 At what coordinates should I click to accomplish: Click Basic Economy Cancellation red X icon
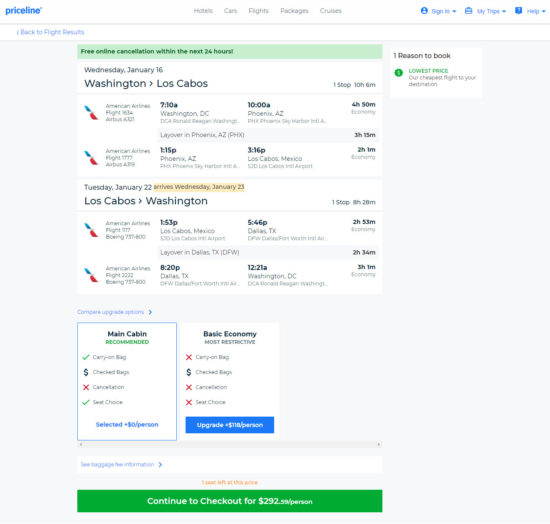pos(189,387)
